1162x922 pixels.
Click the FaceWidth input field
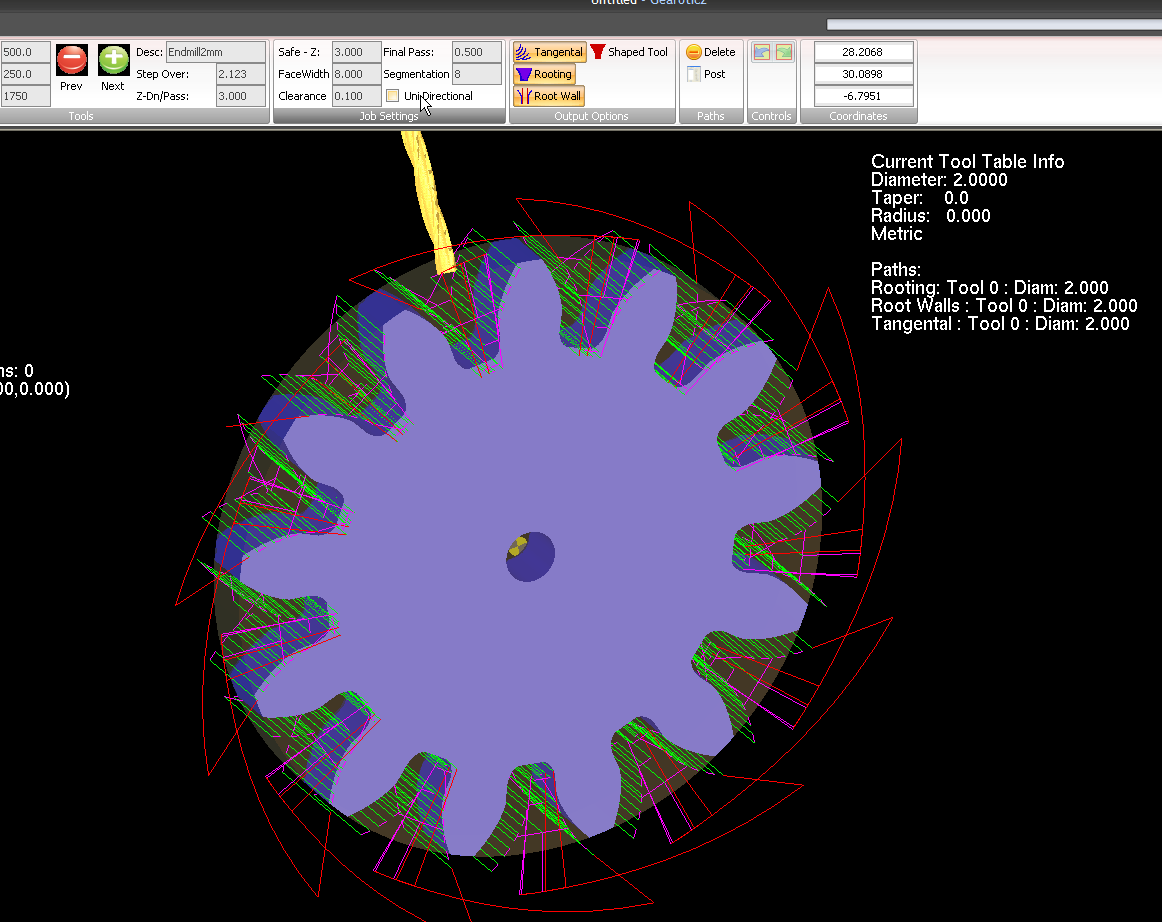[356, 74]
